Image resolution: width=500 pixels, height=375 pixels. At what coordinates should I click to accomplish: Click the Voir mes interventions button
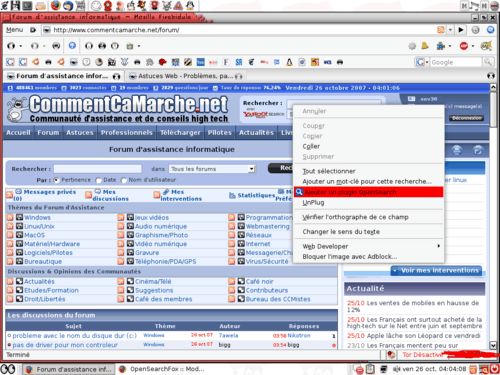(436, 270)
